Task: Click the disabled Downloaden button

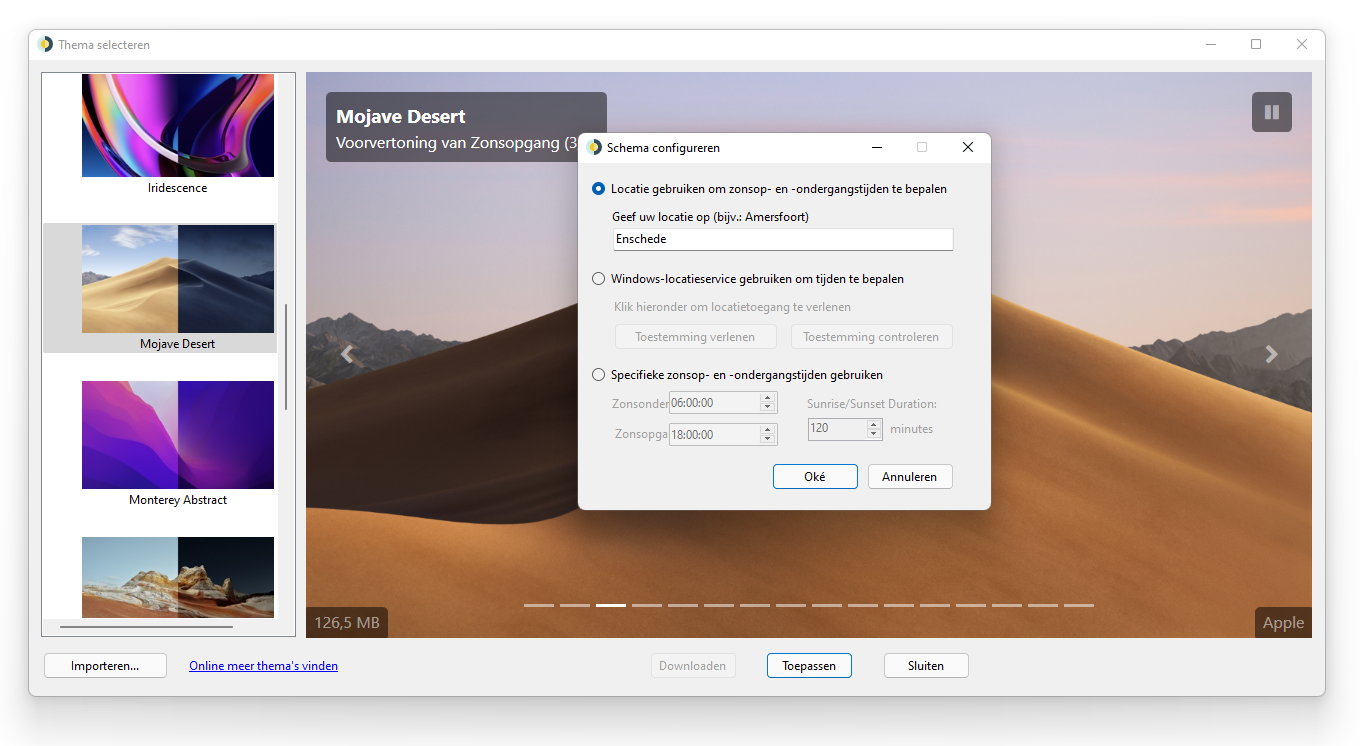Action: point(693,666)
